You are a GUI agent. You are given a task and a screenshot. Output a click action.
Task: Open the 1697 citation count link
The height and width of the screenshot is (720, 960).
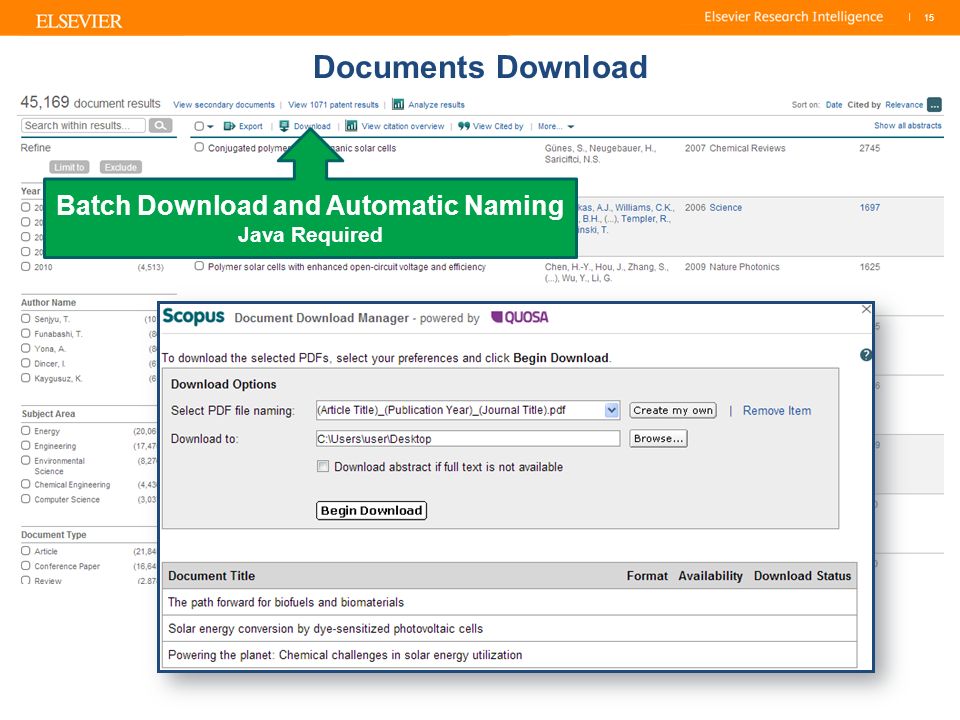tap(869, 208)
